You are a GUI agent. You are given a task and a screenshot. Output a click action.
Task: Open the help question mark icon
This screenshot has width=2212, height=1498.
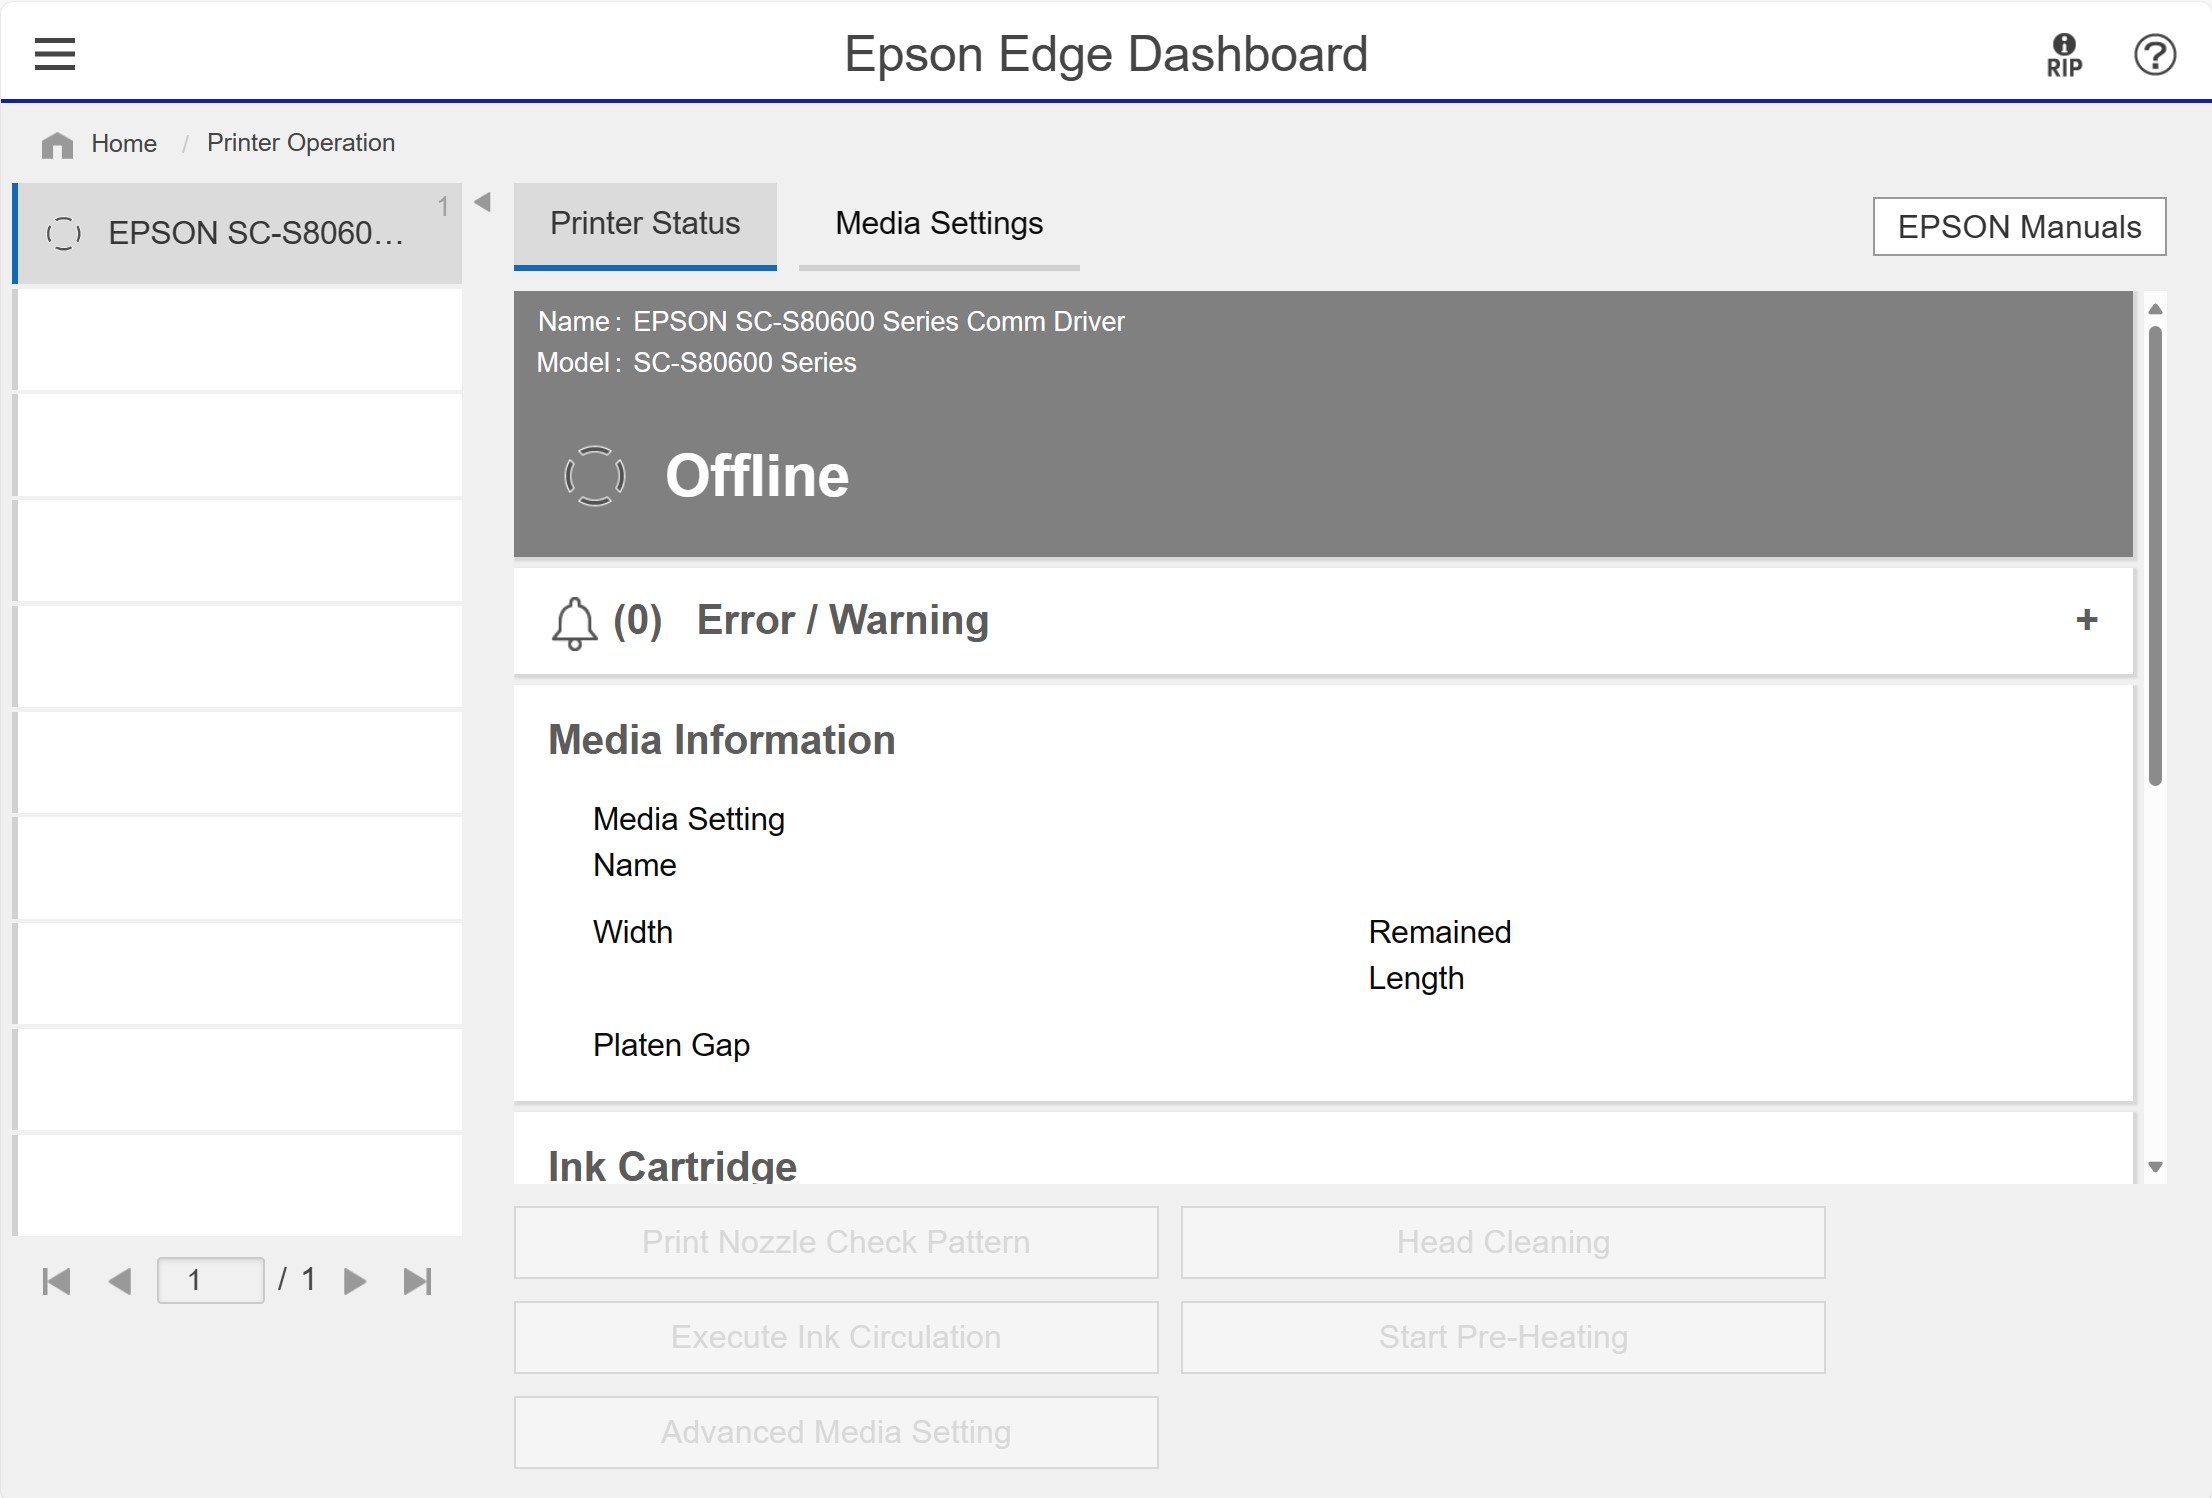[x=2154, y=55]
